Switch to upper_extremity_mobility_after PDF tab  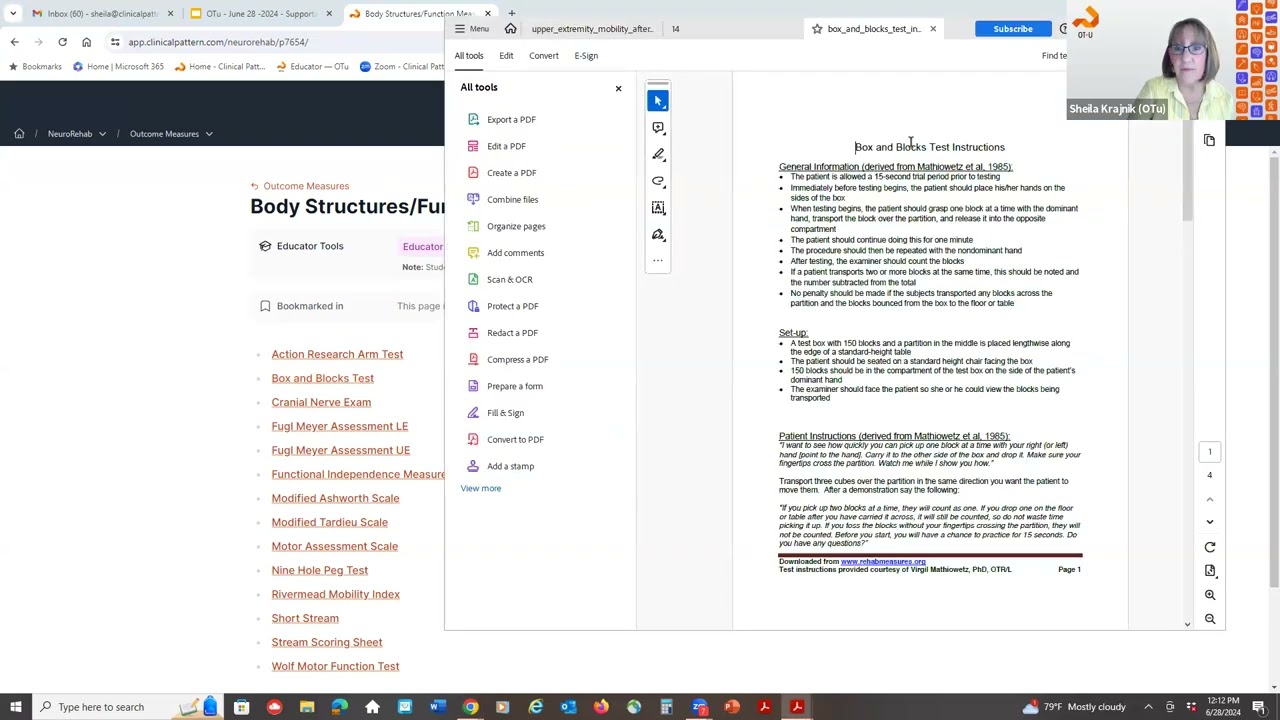[x=591, y=29]
